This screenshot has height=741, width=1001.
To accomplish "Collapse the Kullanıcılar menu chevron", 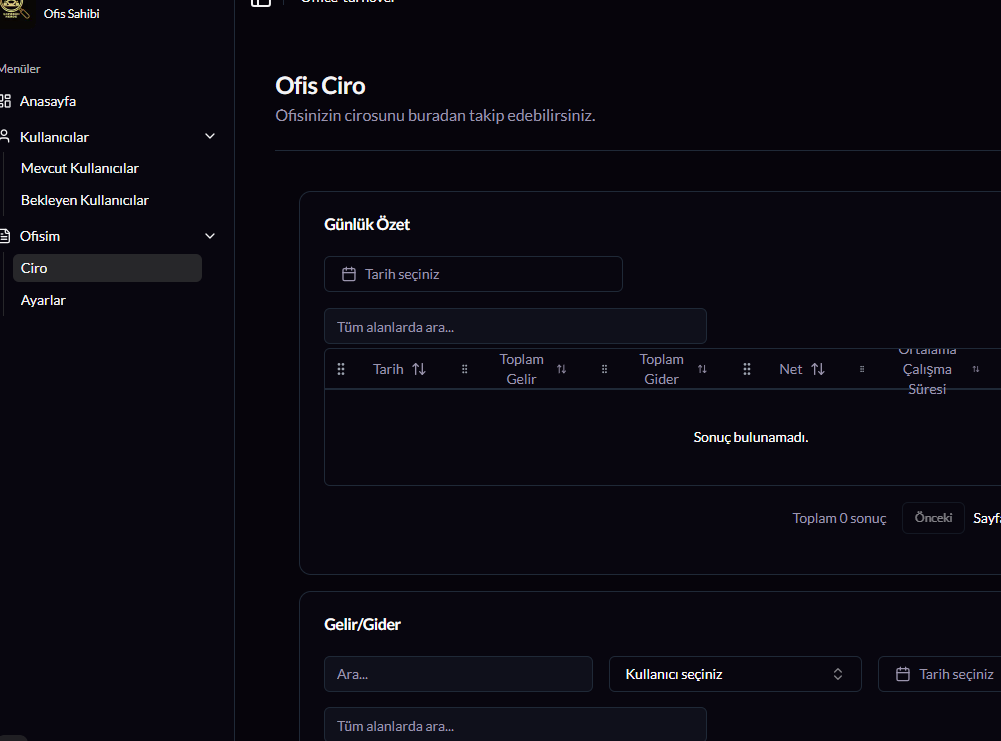I will click(x=210, y=137).
